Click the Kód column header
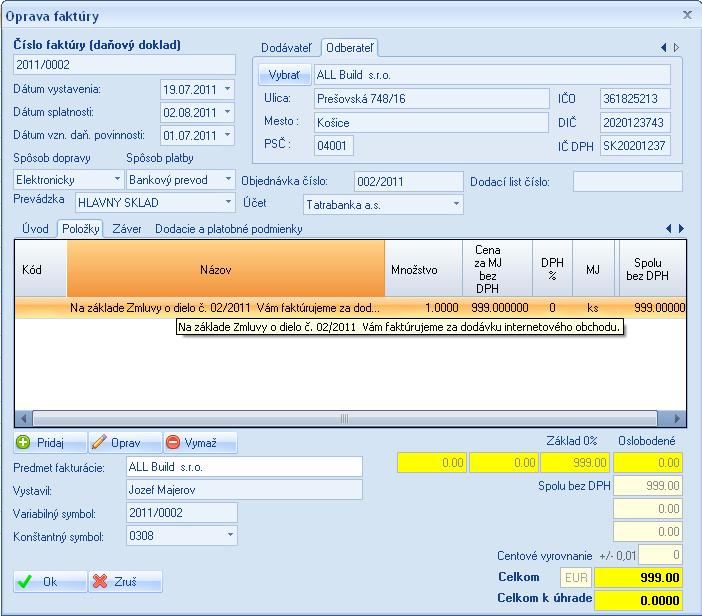702x616 pixels. pos(41,269)
